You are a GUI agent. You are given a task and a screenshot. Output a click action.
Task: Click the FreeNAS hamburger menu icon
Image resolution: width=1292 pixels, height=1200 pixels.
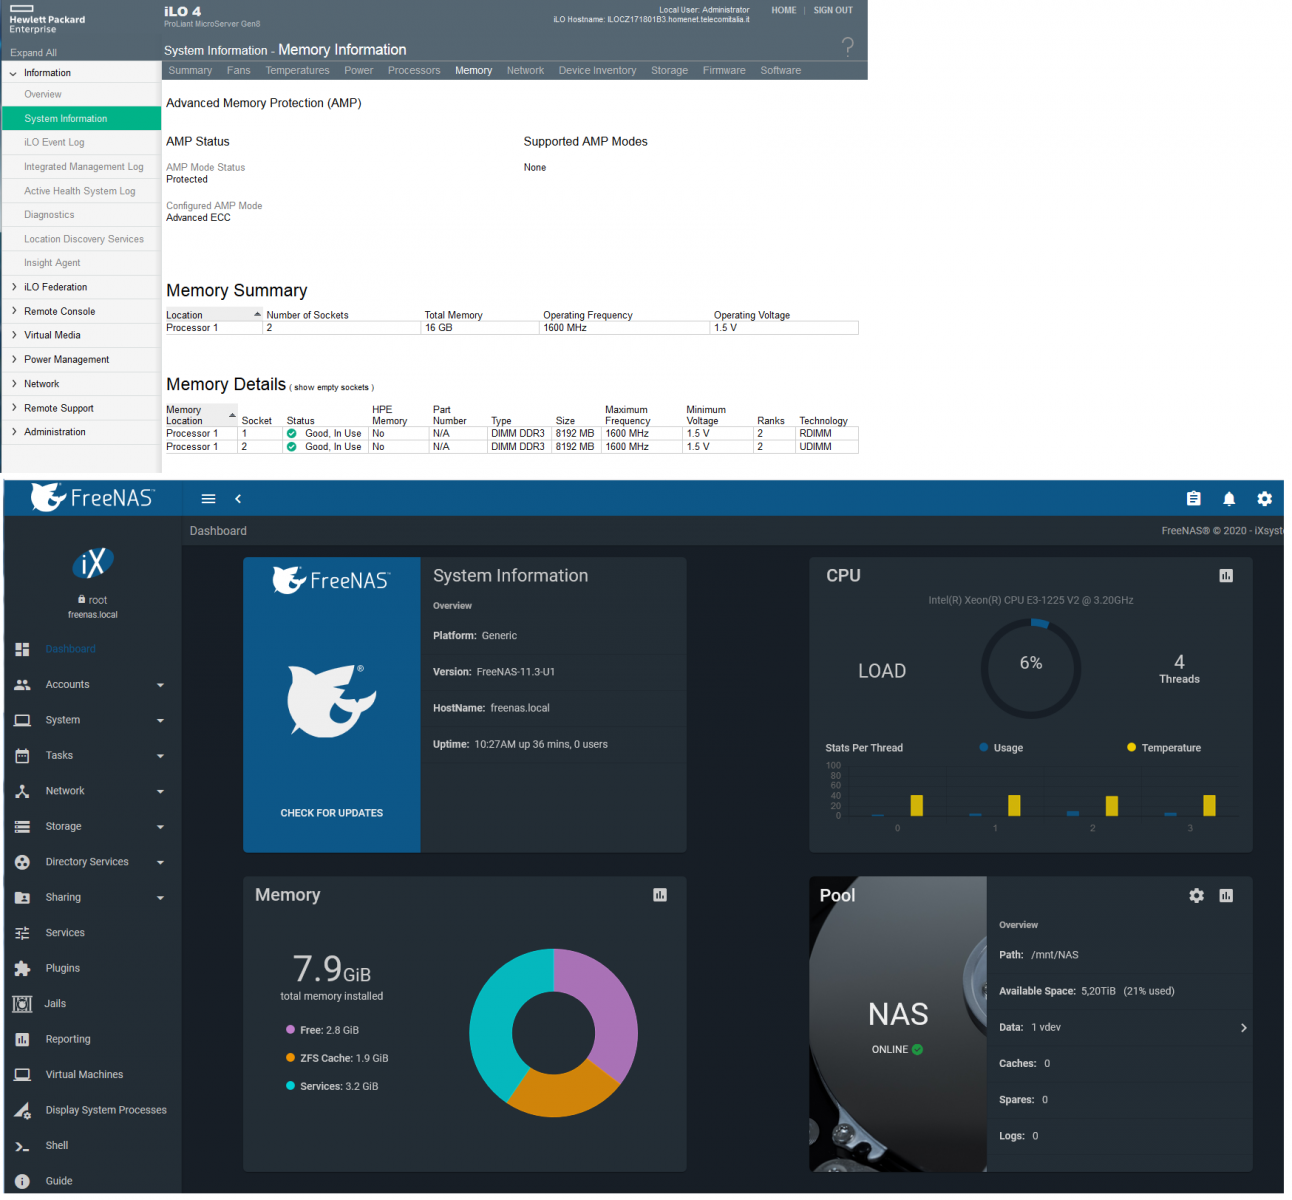click(208, 498)
